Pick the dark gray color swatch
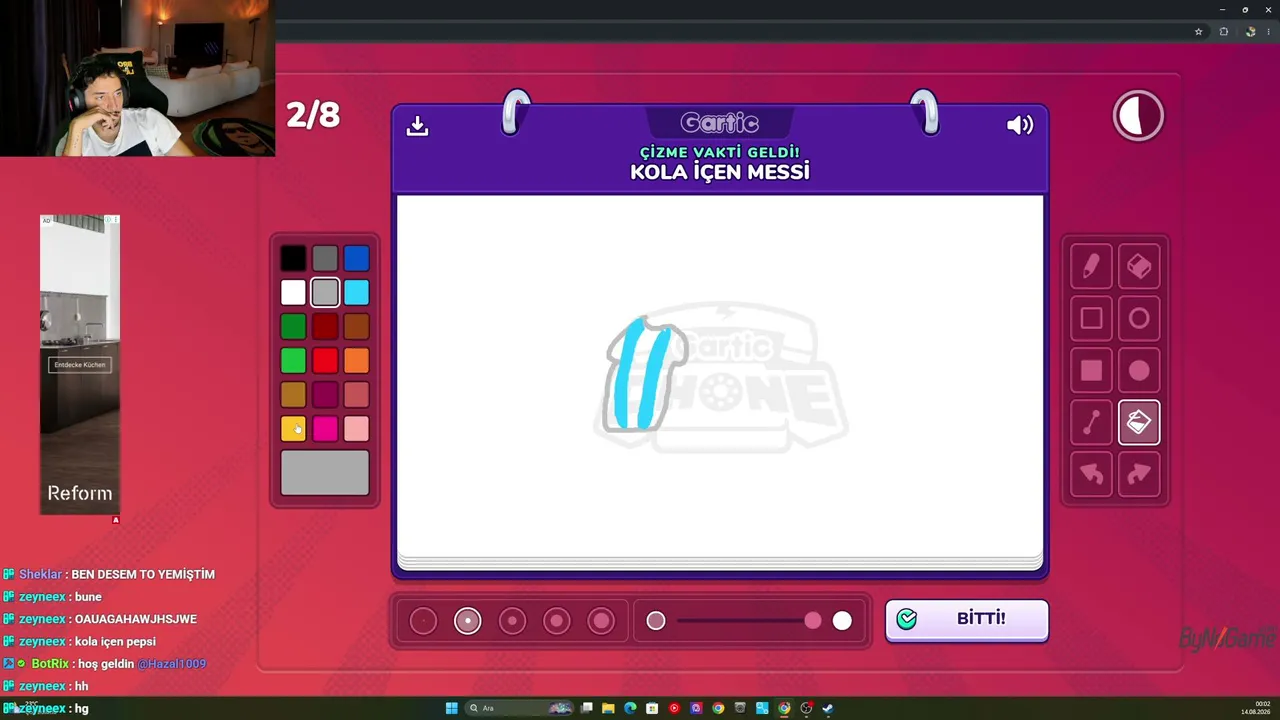 coord(325,259)
